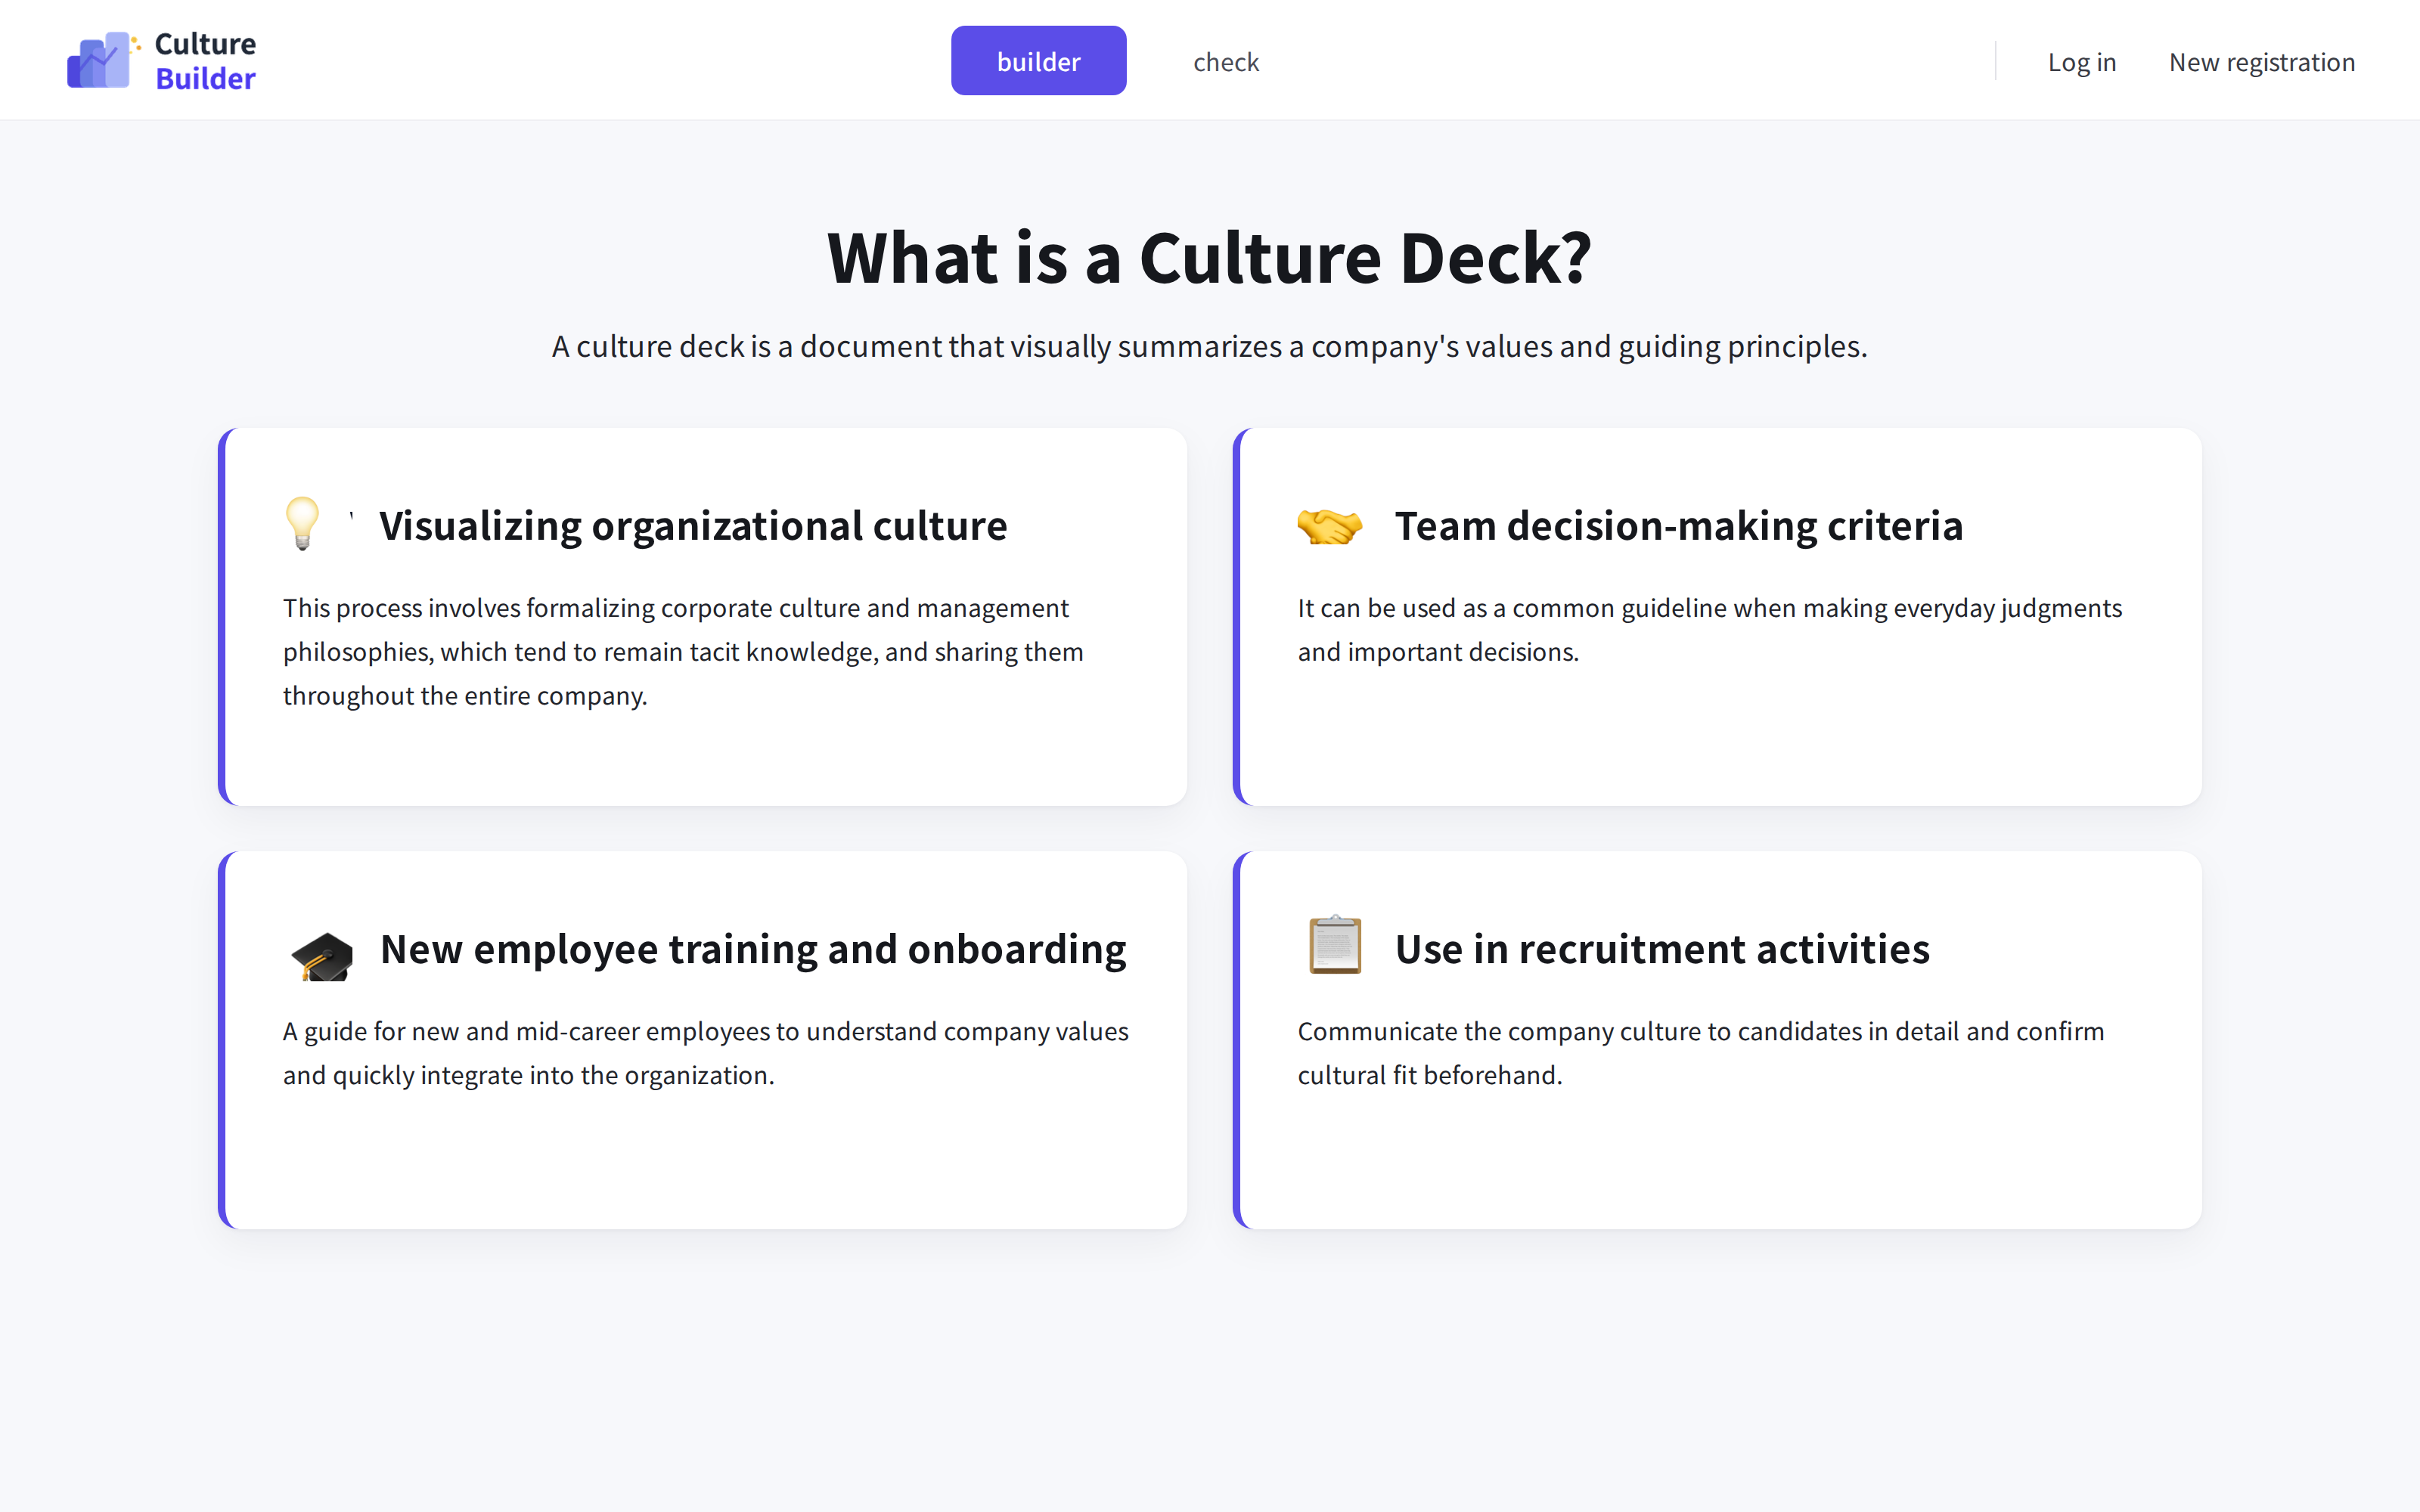The image size is (2420, 1512).
Task: Click the Culture Builder brand name text
Action: [205, 61]
